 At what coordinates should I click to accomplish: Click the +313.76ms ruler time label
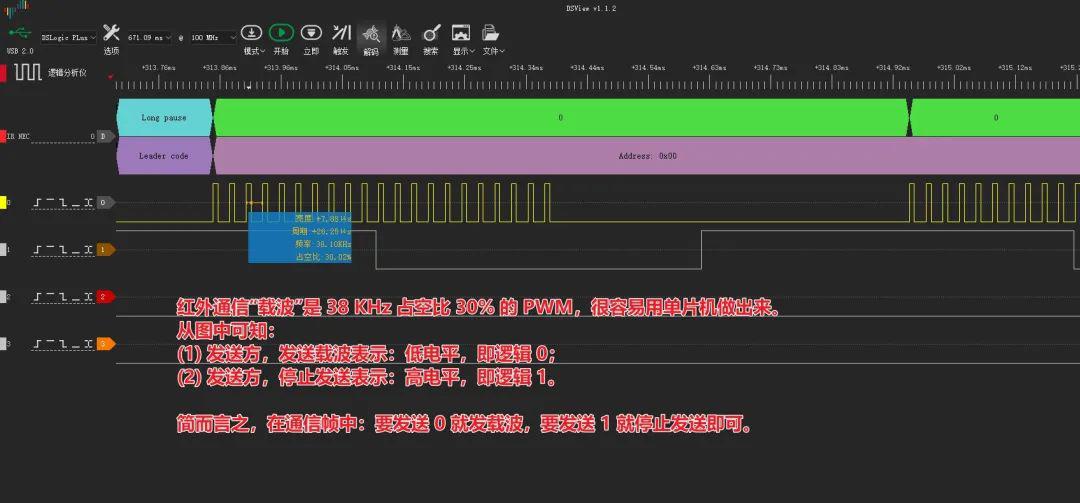(158, 68)
